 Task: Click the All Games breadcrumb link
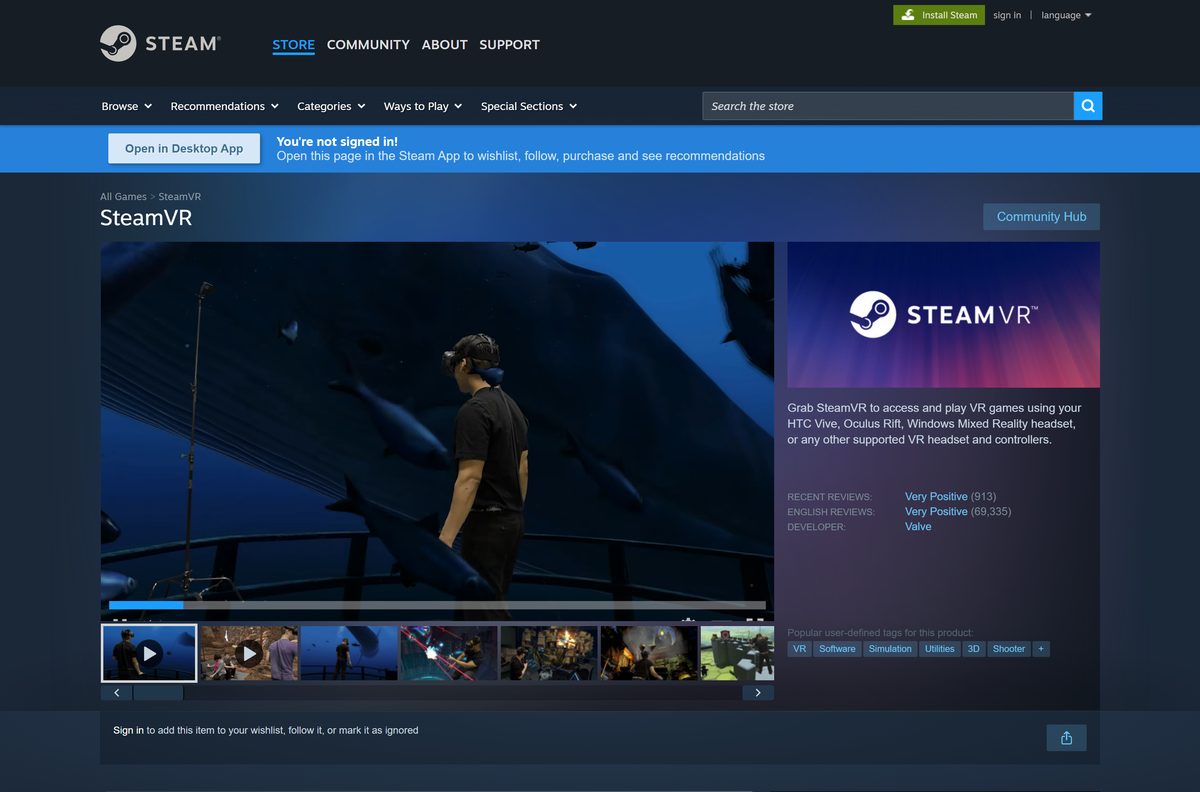coord(123,197)
